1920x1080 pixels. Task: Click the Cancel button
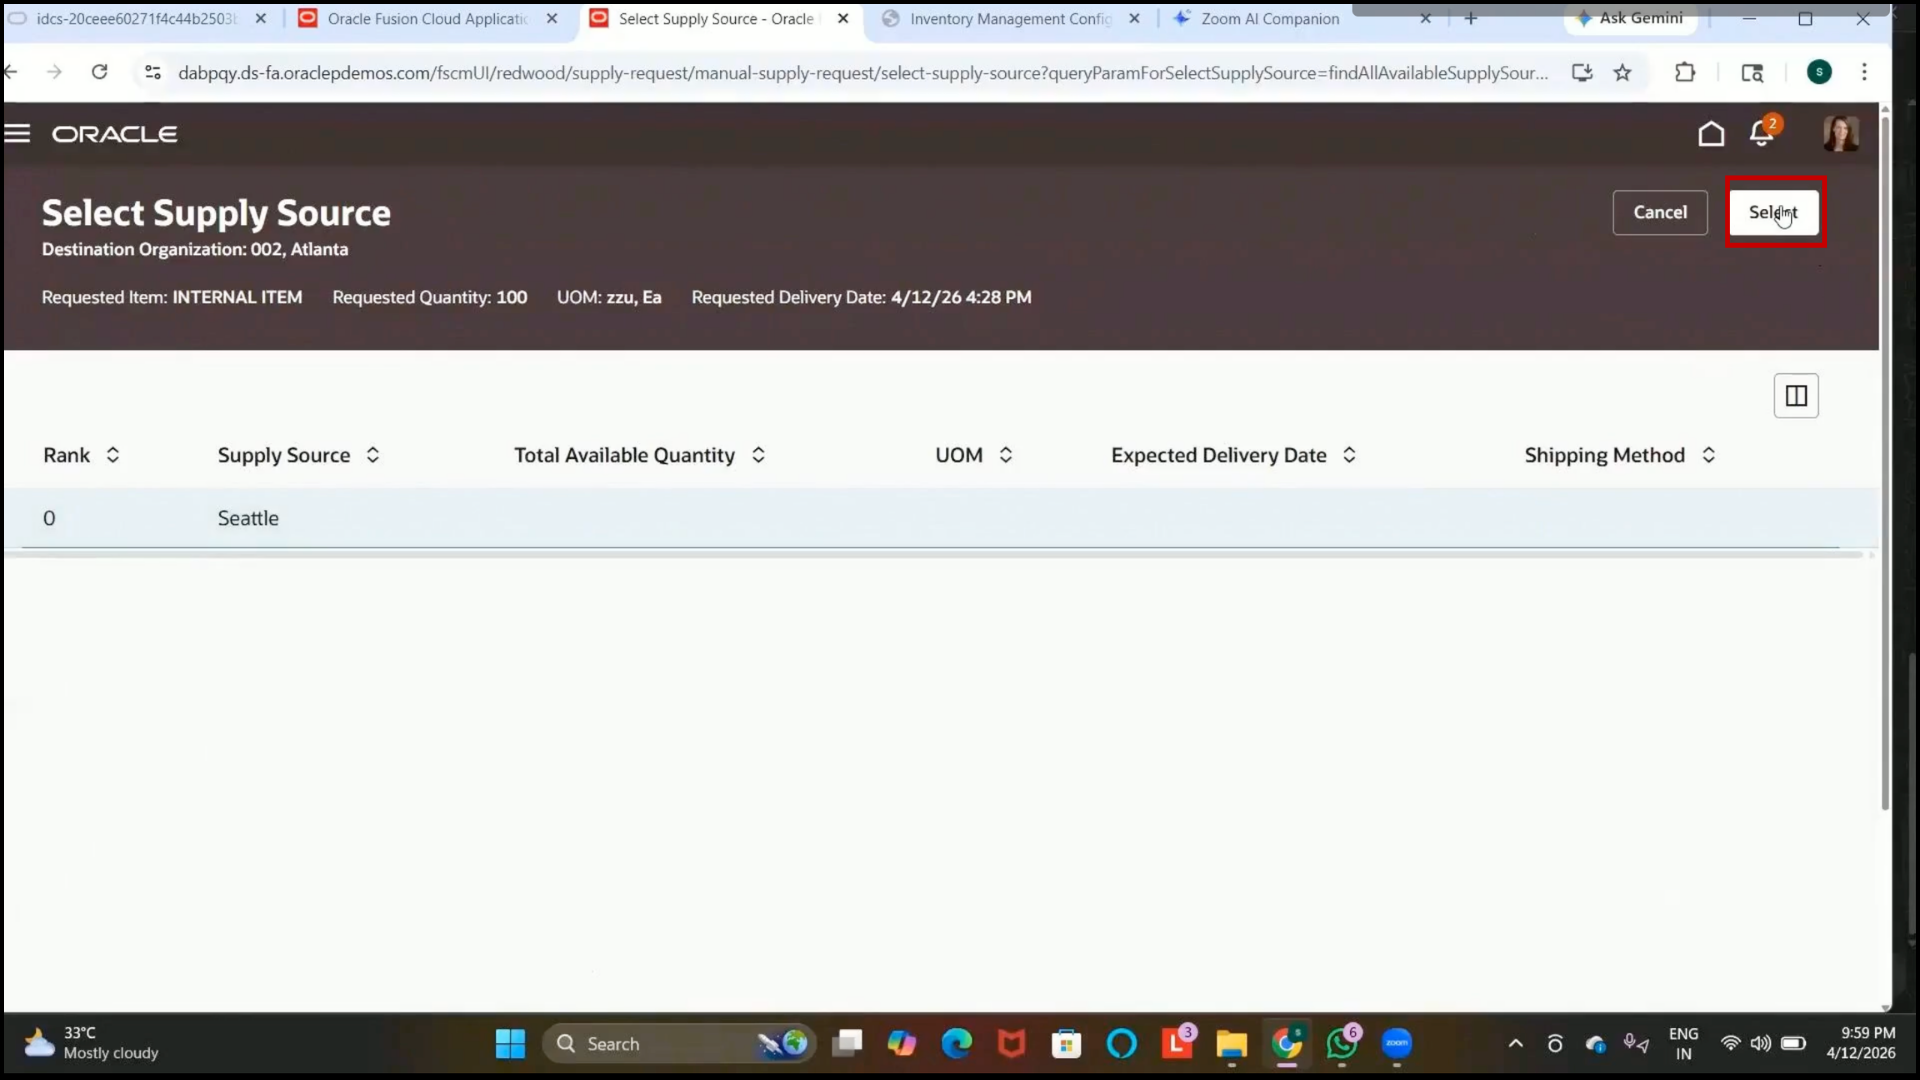[1660, 212]
